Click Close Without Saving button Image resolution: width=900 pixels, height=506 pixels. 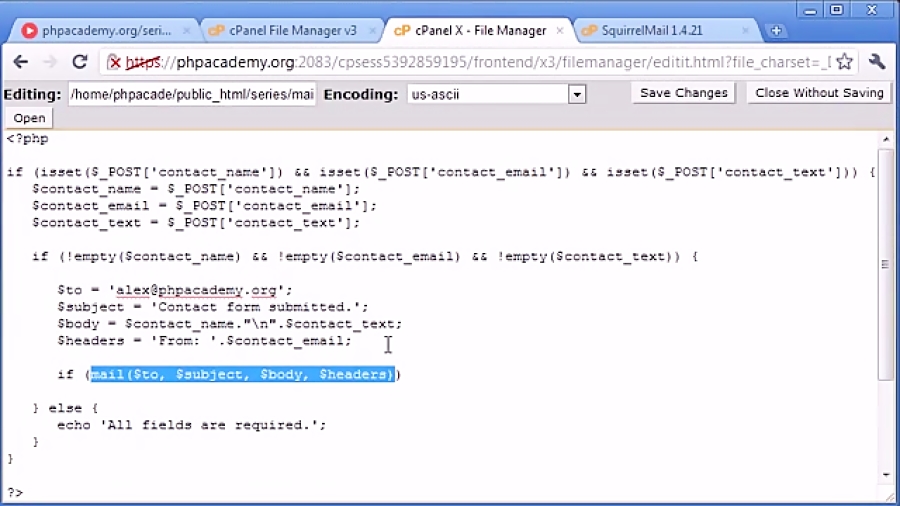[819, 93]
